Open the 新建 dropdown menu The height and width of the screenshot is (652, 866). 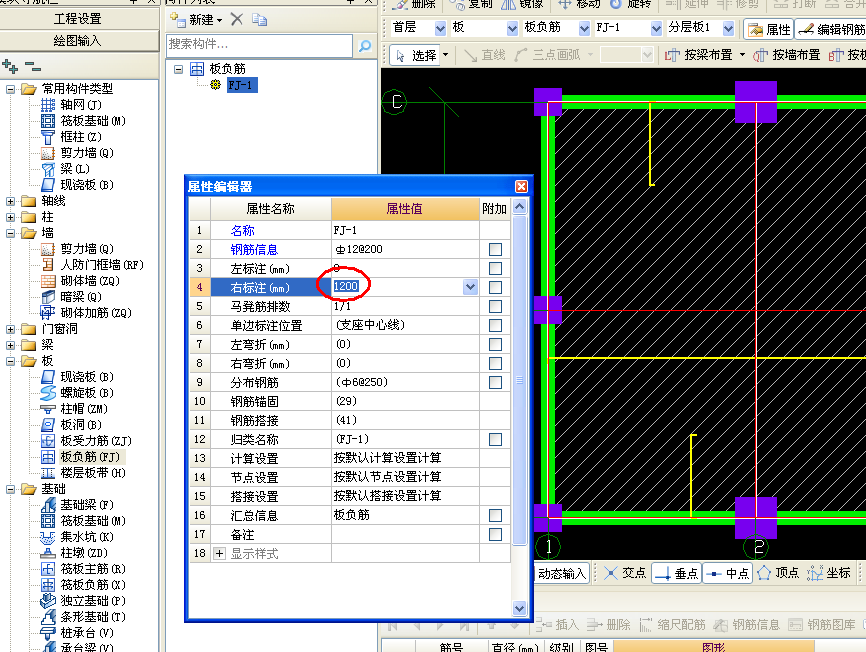[220, 20]
